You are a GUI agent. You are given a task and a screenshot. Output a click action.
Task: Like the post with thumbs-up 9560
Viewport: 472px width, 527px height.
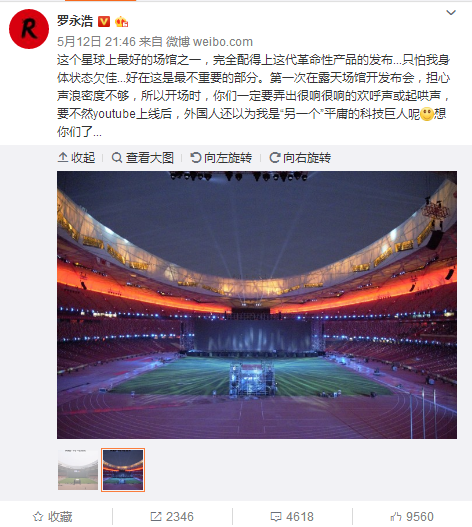click(412, 517)
